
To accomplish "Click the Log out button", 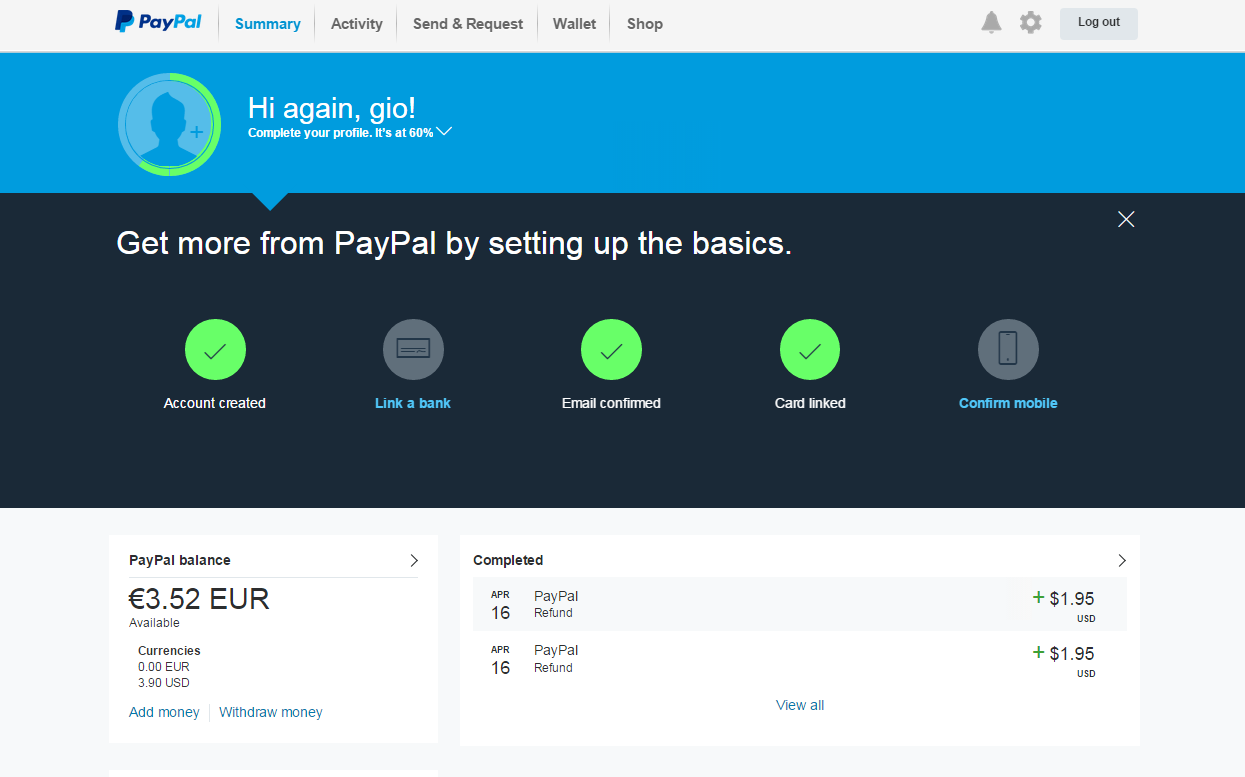I will 1099,23.
